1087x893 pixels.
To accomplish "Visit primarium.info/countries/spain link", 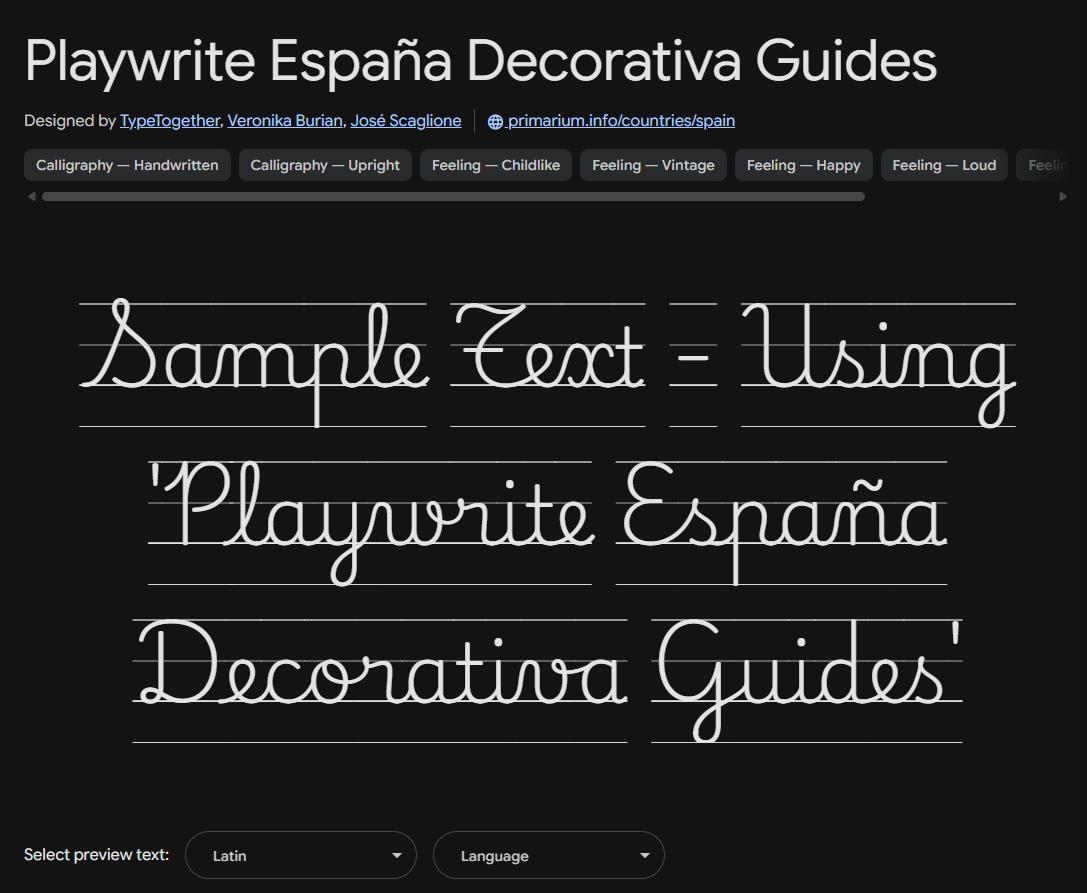I will (x=621, y=121).
